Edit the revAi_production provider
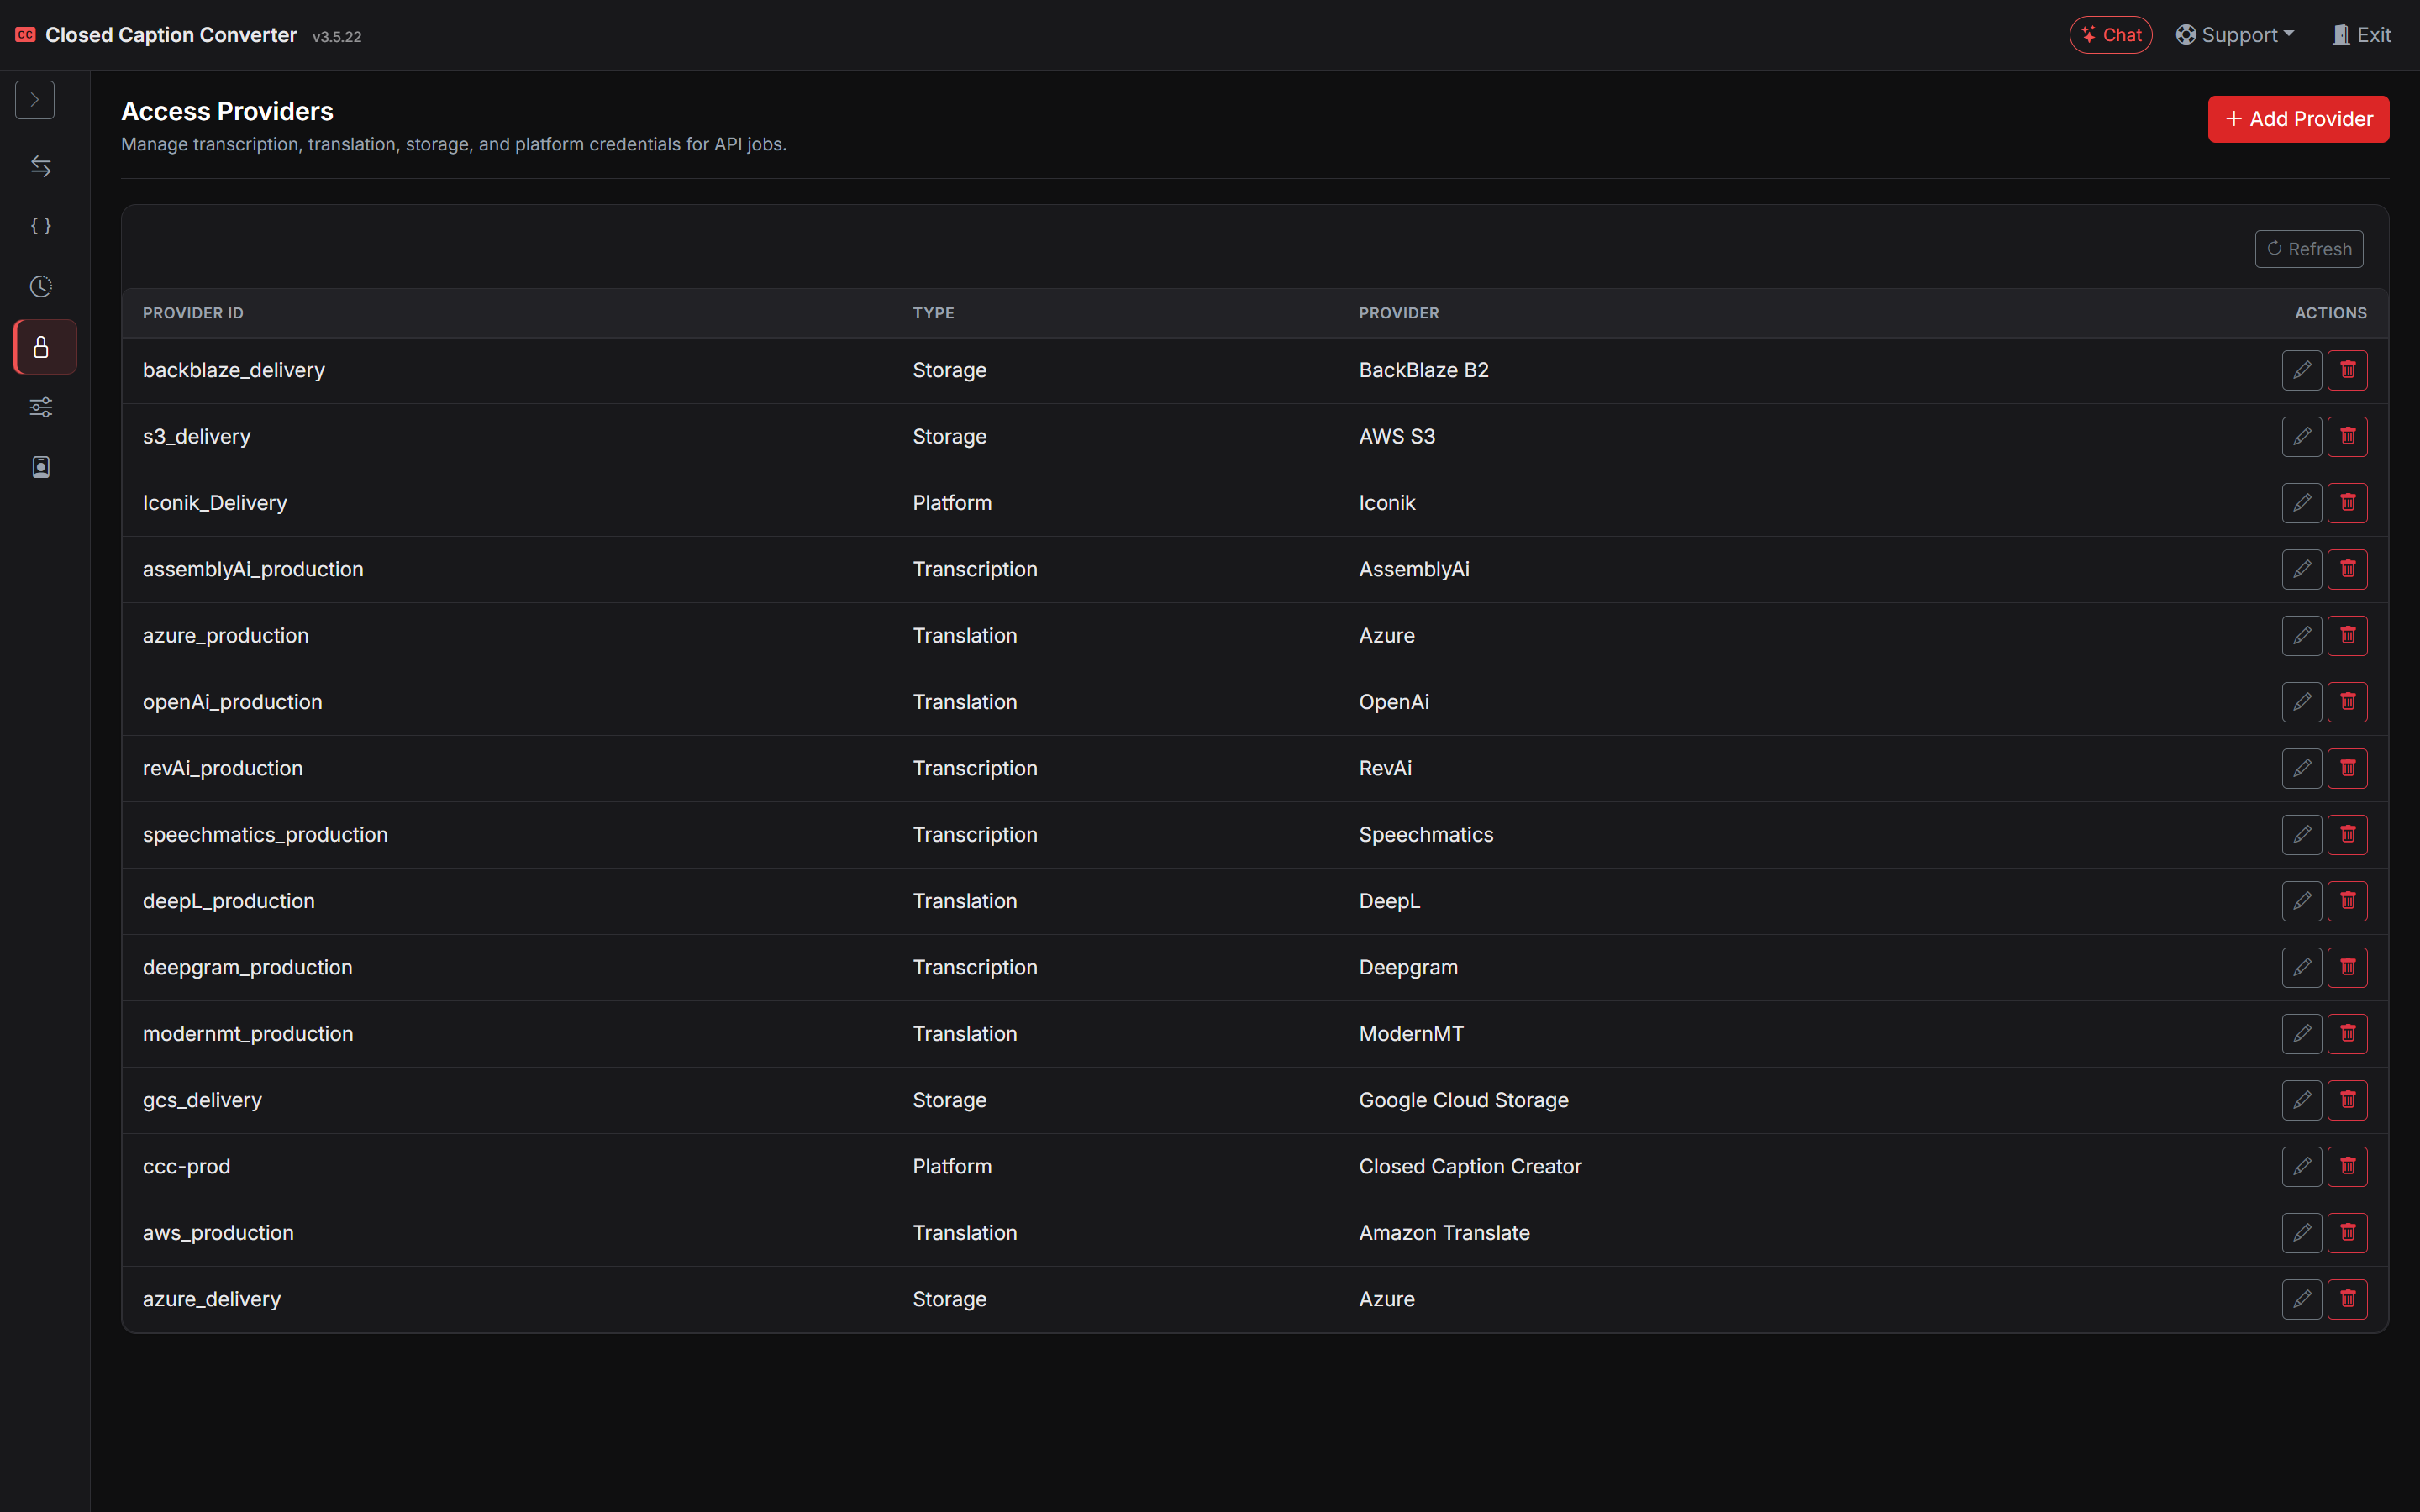The height and width of the screenshot is (1512, 2420). (2301, 768)
